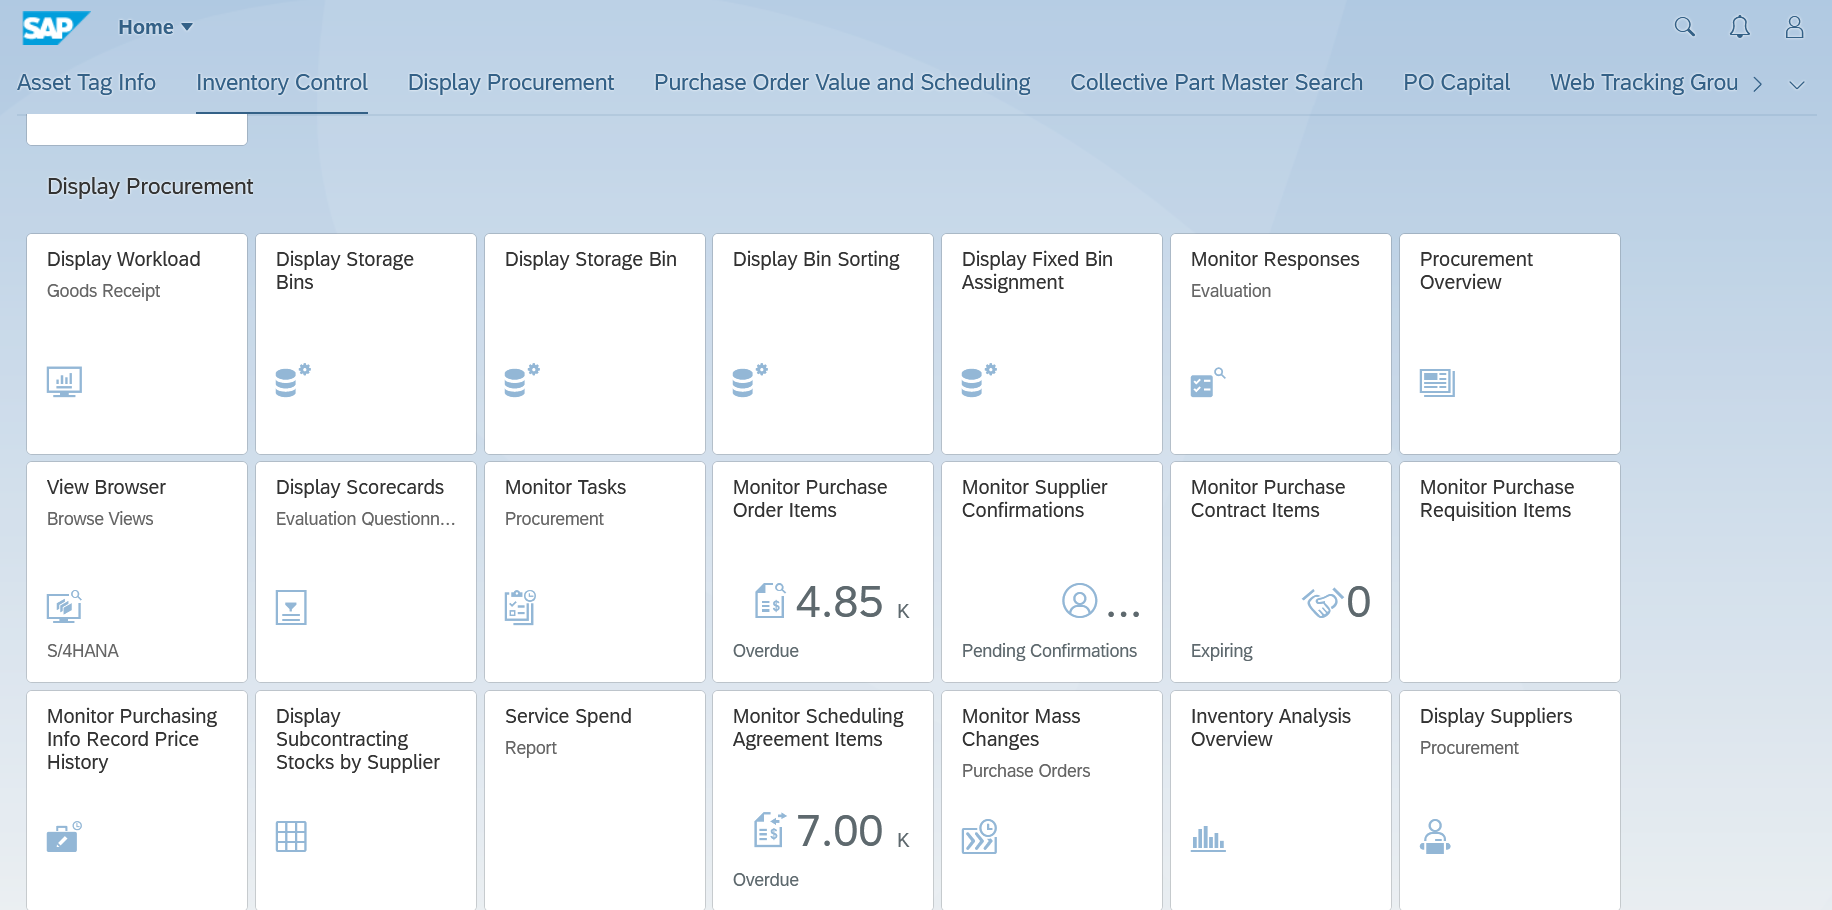The width and height of the screenshot is (1832, 910).
Task: Switch to the PO Capital tab
Action: (x=1456, y=83)
